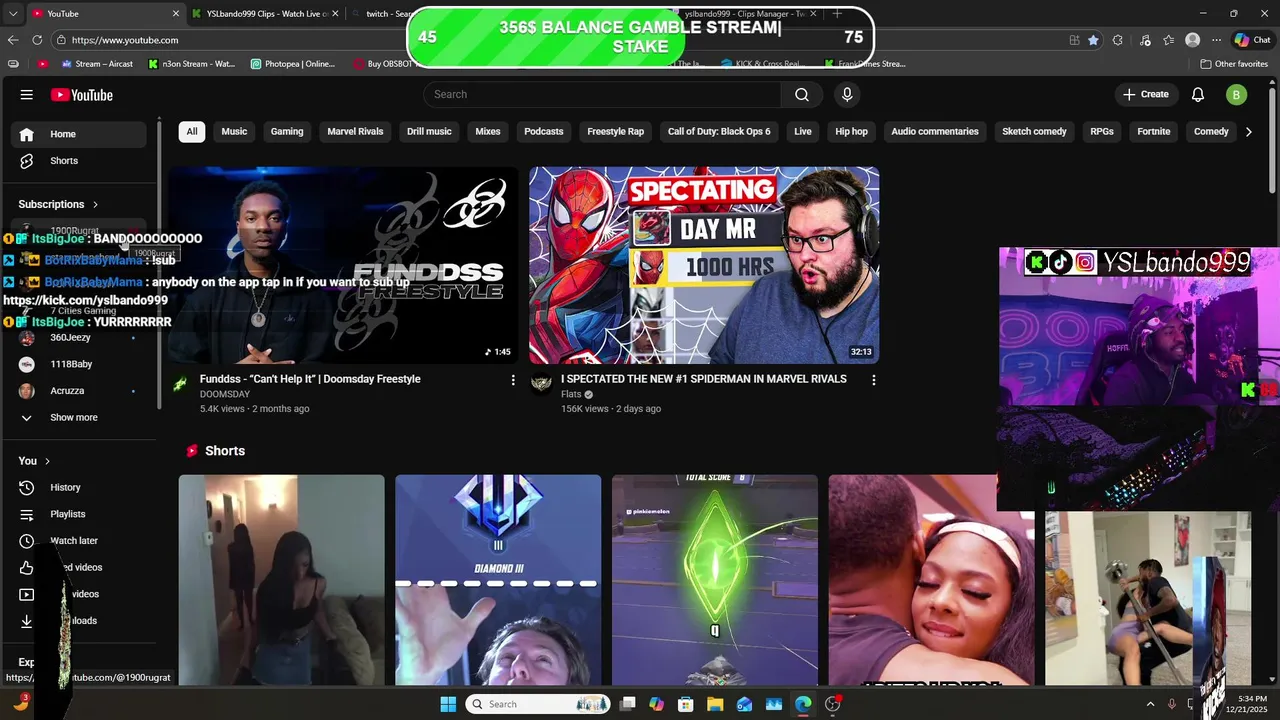Click the YouTube logo

click(x=82, y=95)
